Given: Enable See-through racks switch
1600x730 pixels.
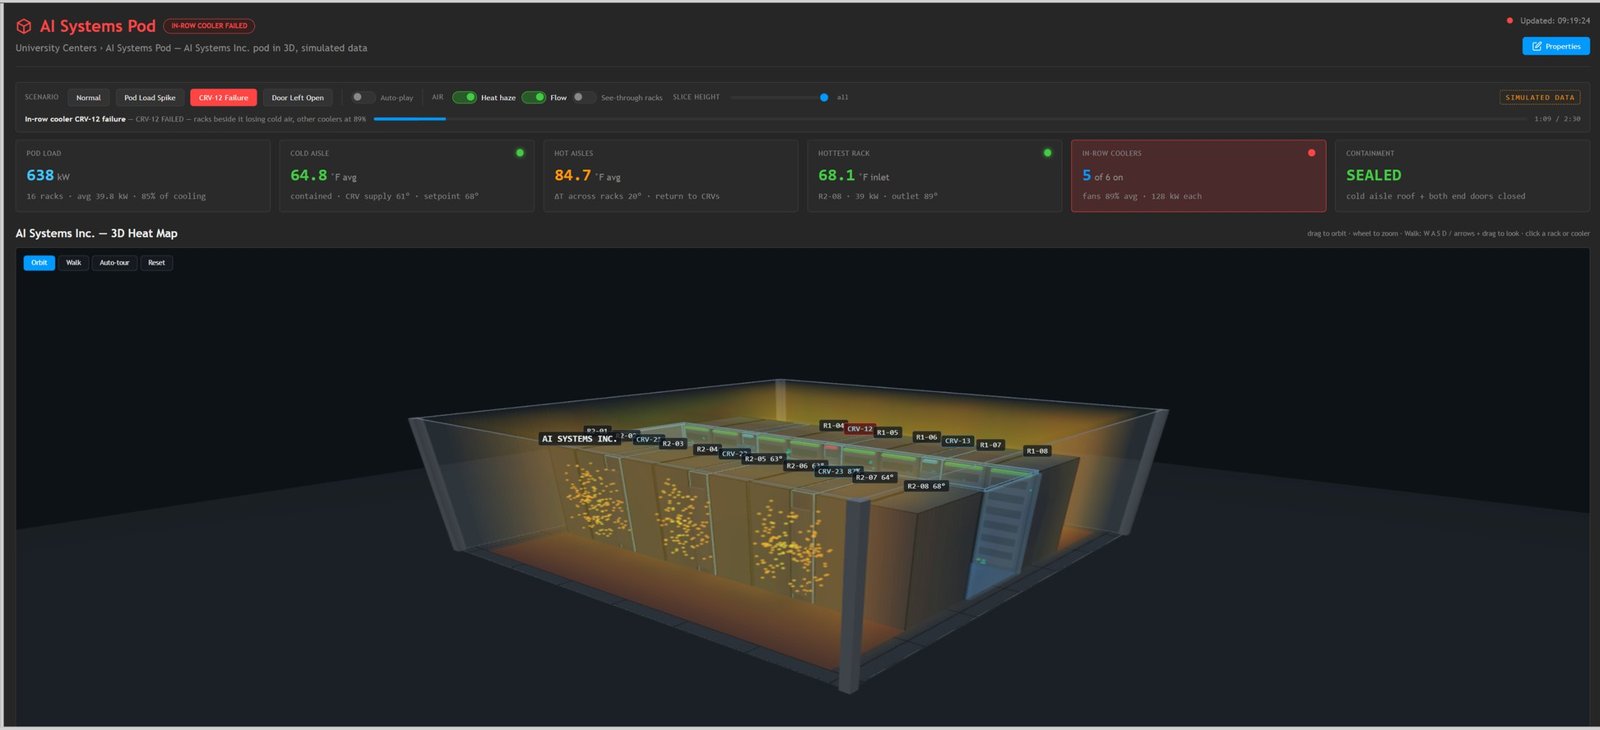Looking at the screenshot, I should [584, 97].
